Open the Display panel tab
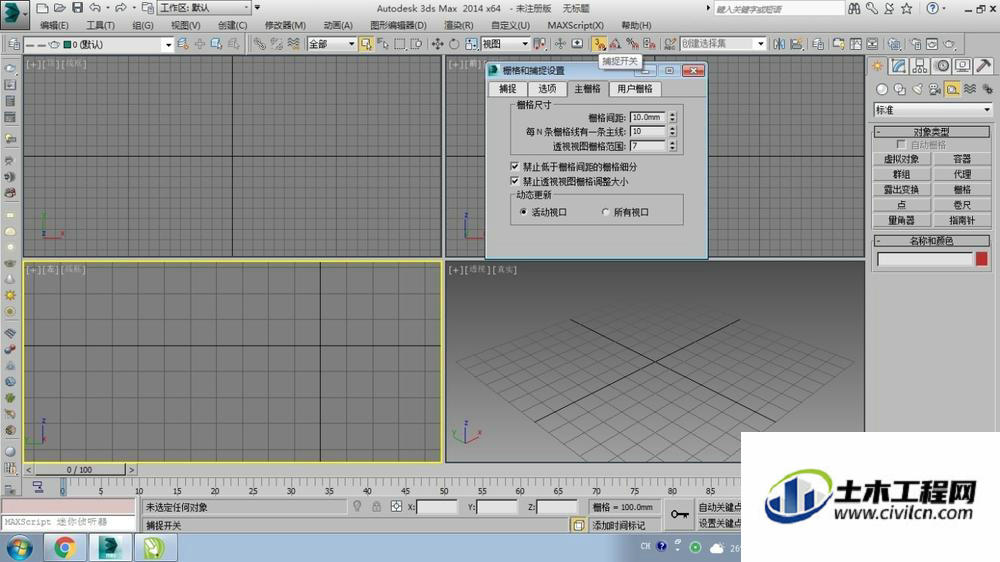The image size is (1000, 562). [x=963, y=66]
